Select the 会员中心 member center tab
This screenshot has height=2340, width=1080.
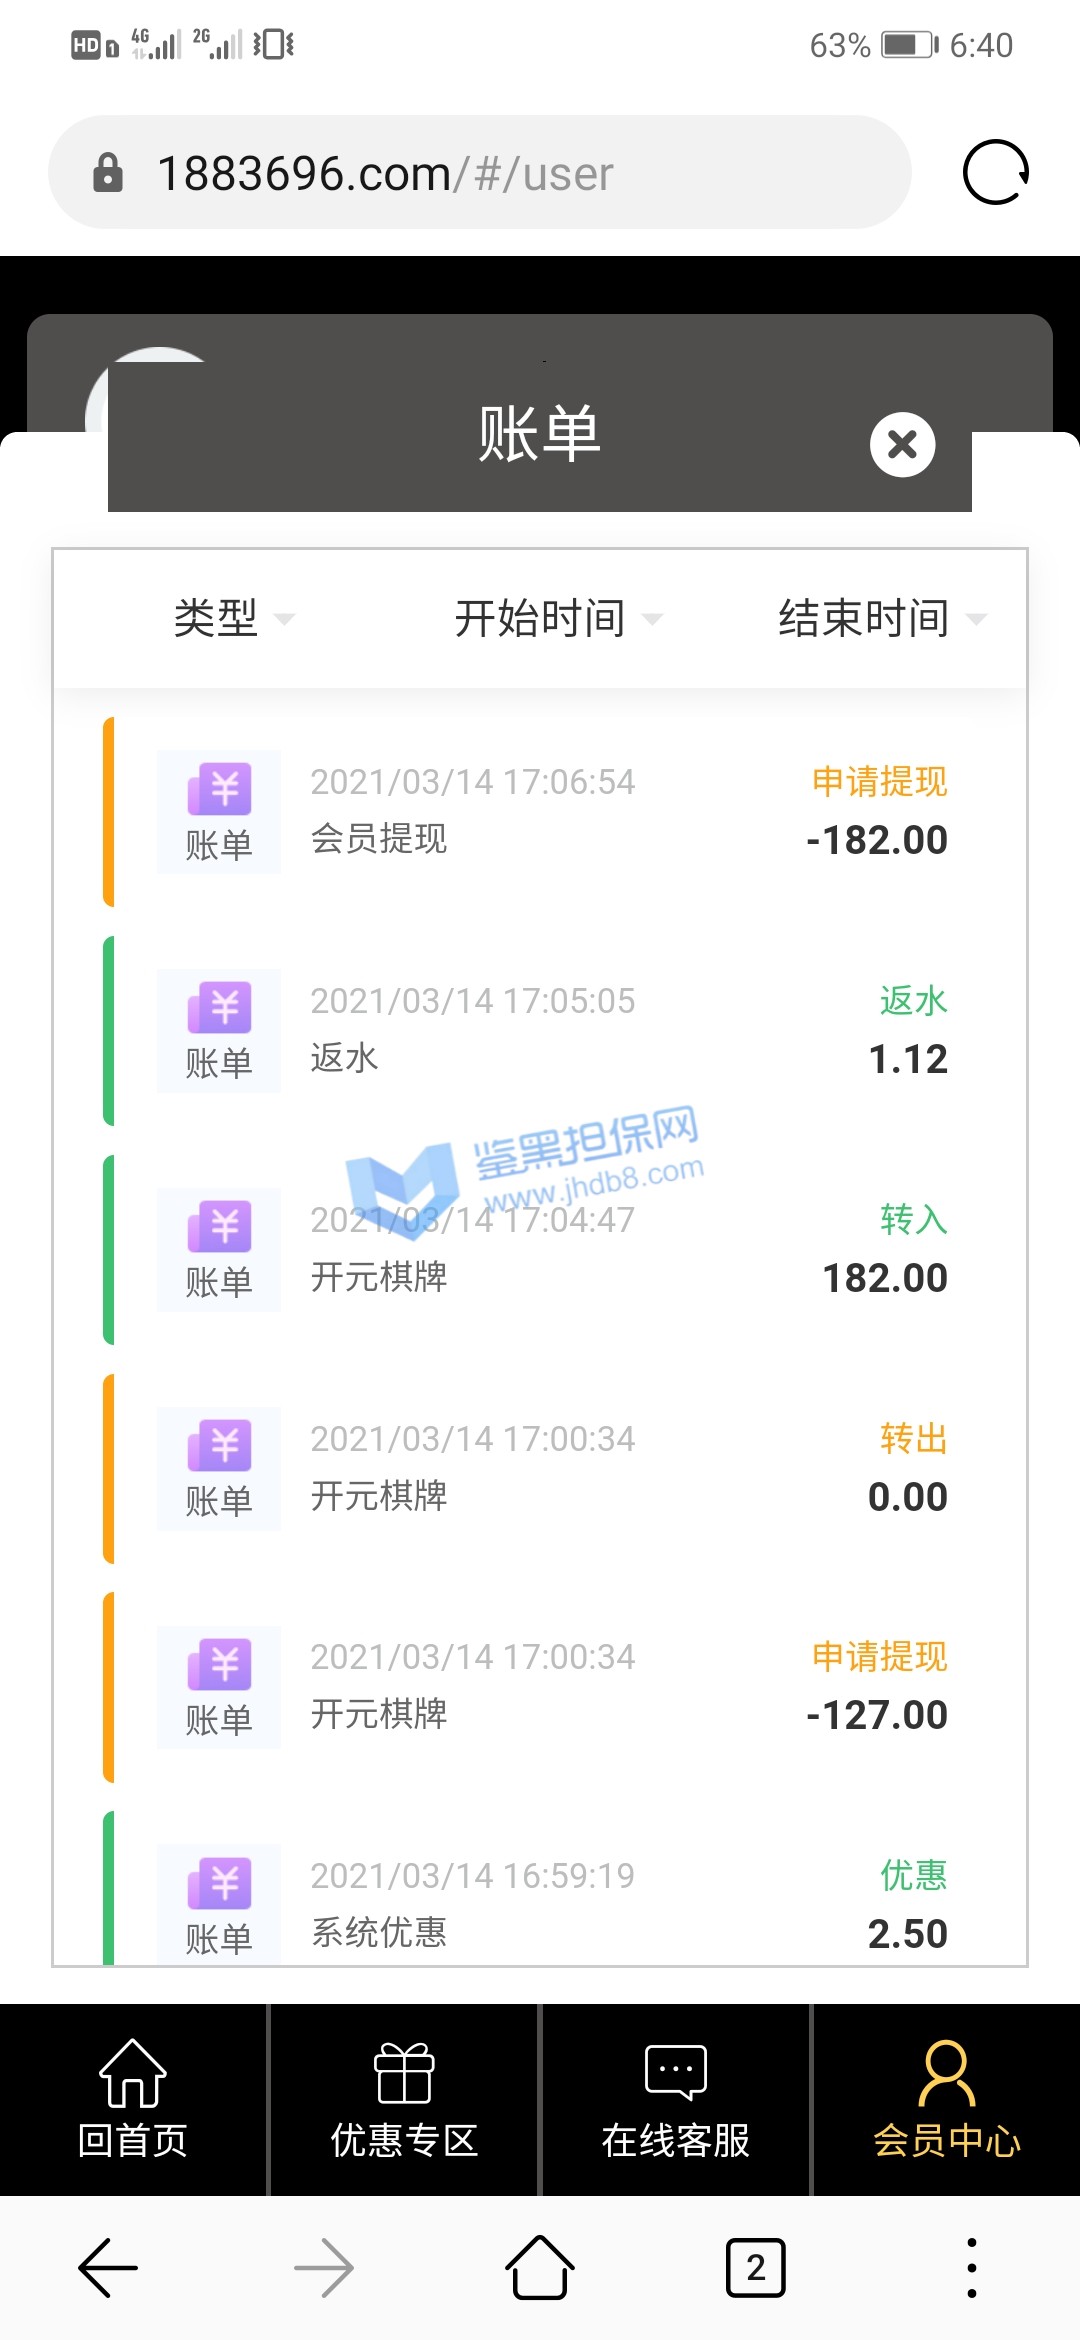tap(946, 2100)
